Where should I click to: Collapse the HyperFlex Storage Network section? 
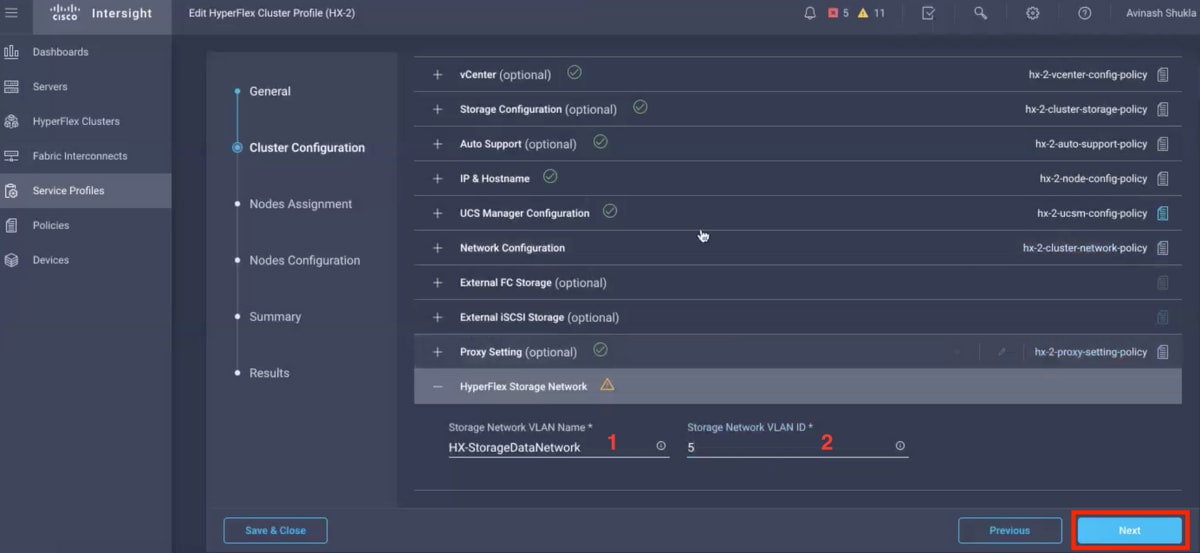[437, 387]
